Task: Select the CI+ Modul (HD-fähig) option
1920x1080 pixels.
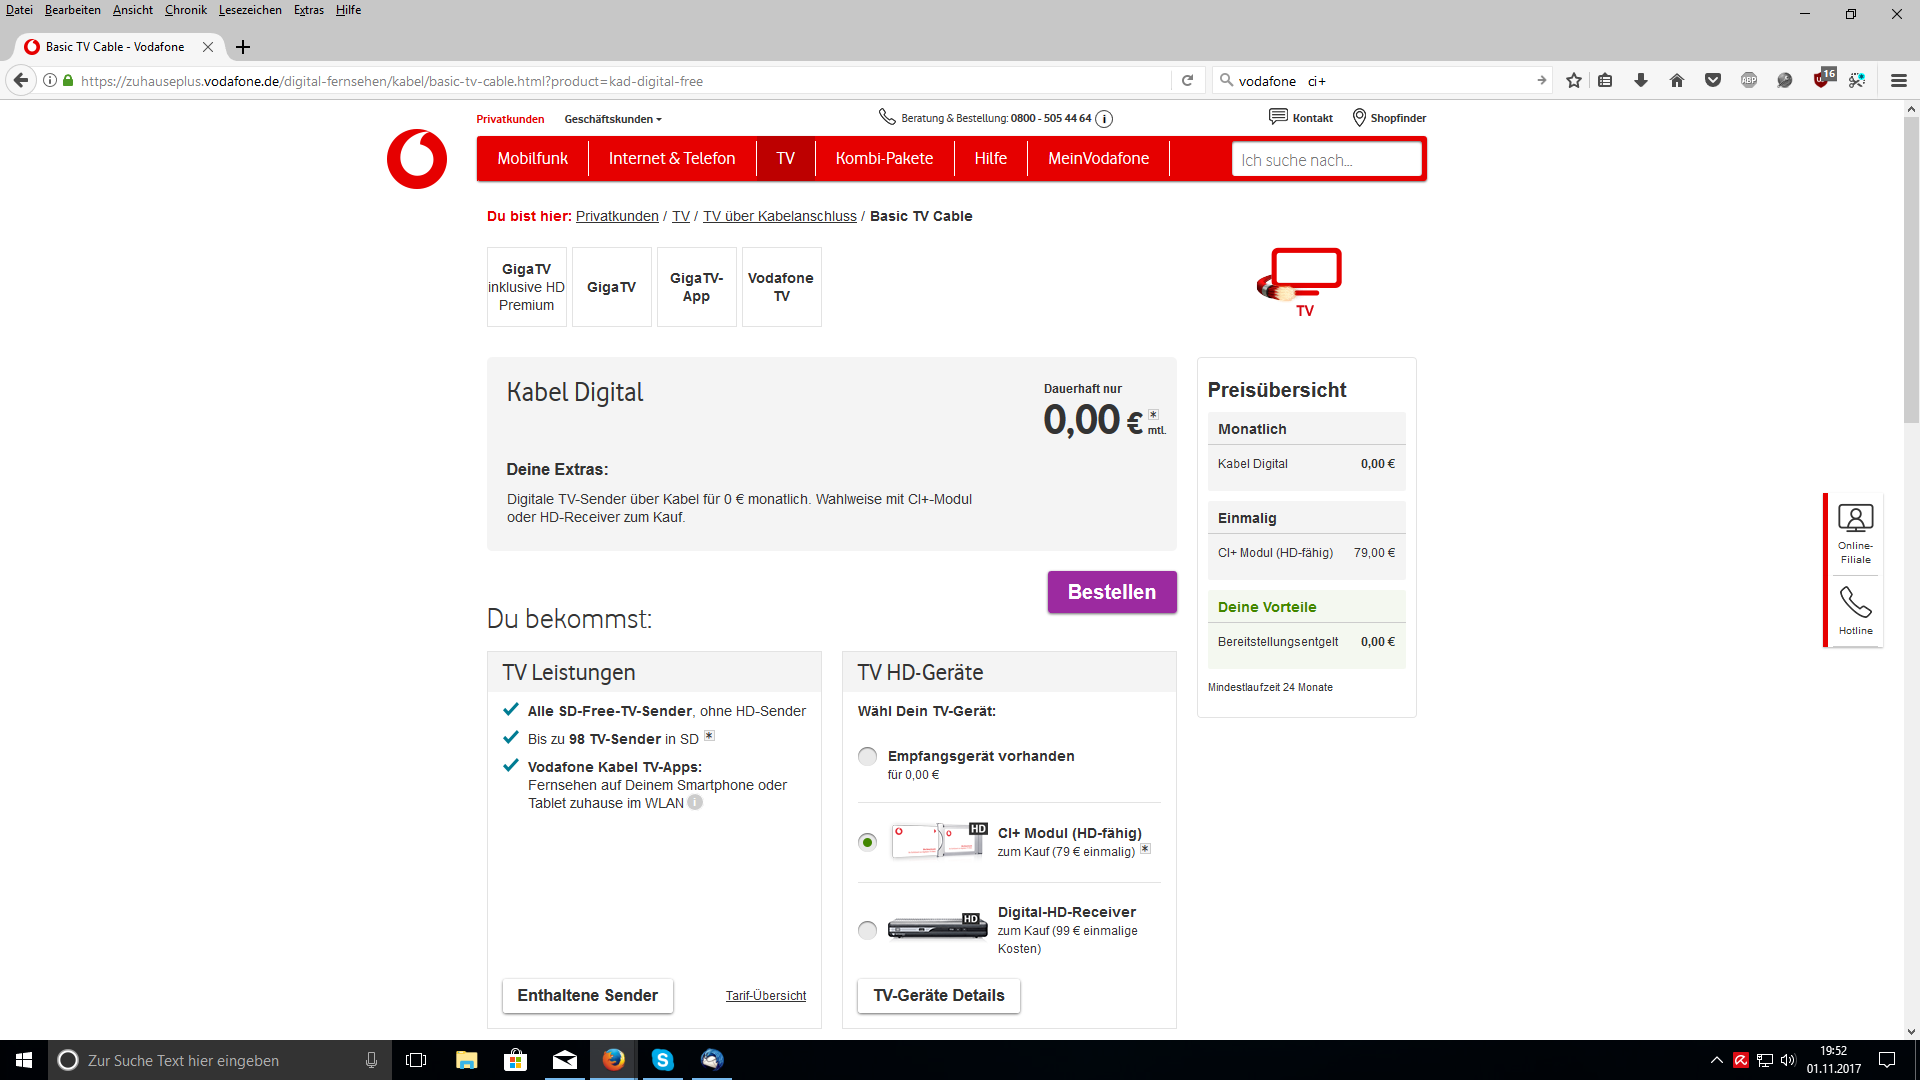Action: pos(867,842)
